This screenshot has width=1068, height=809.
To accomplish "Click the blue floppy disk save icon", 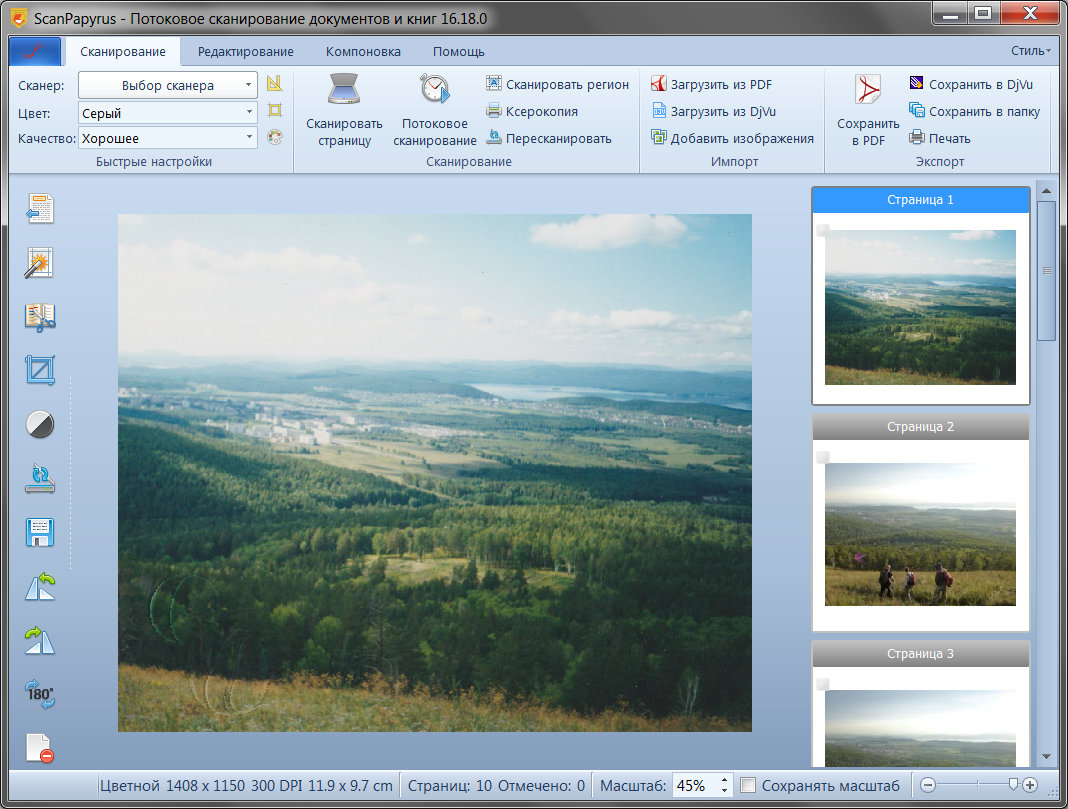I will (40, 532).
